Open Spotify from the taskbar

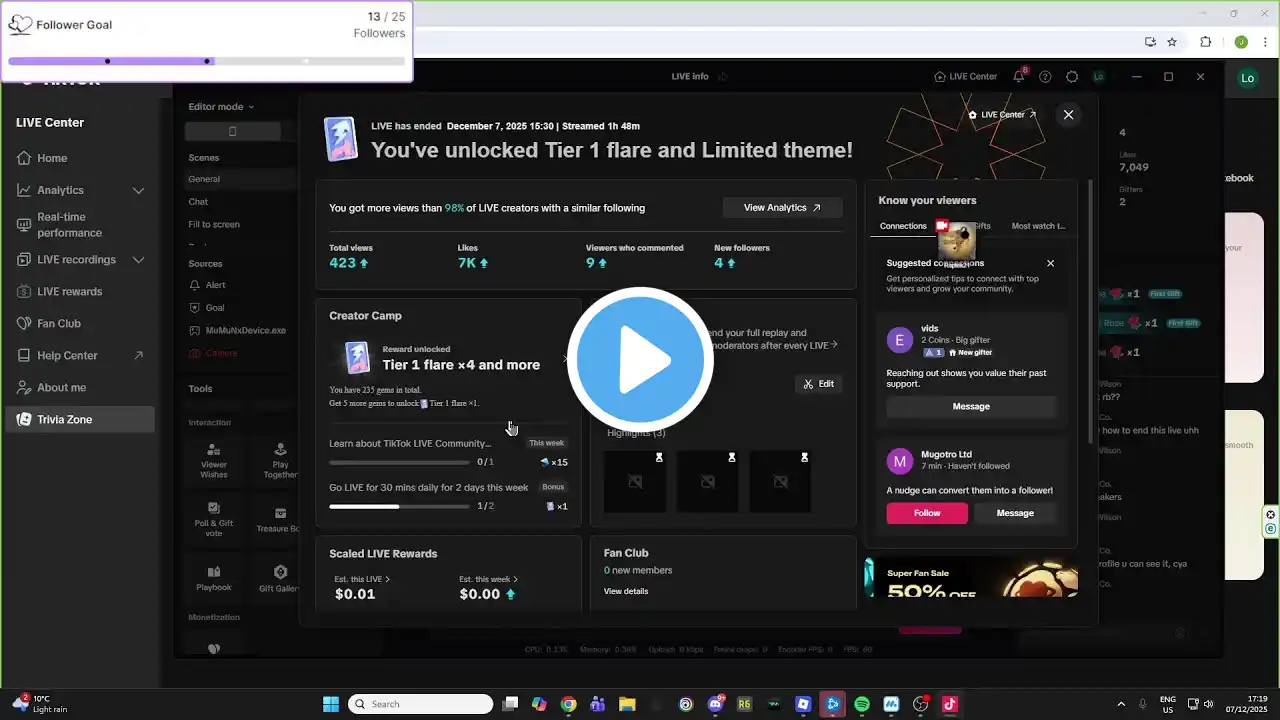coord(862,704)
